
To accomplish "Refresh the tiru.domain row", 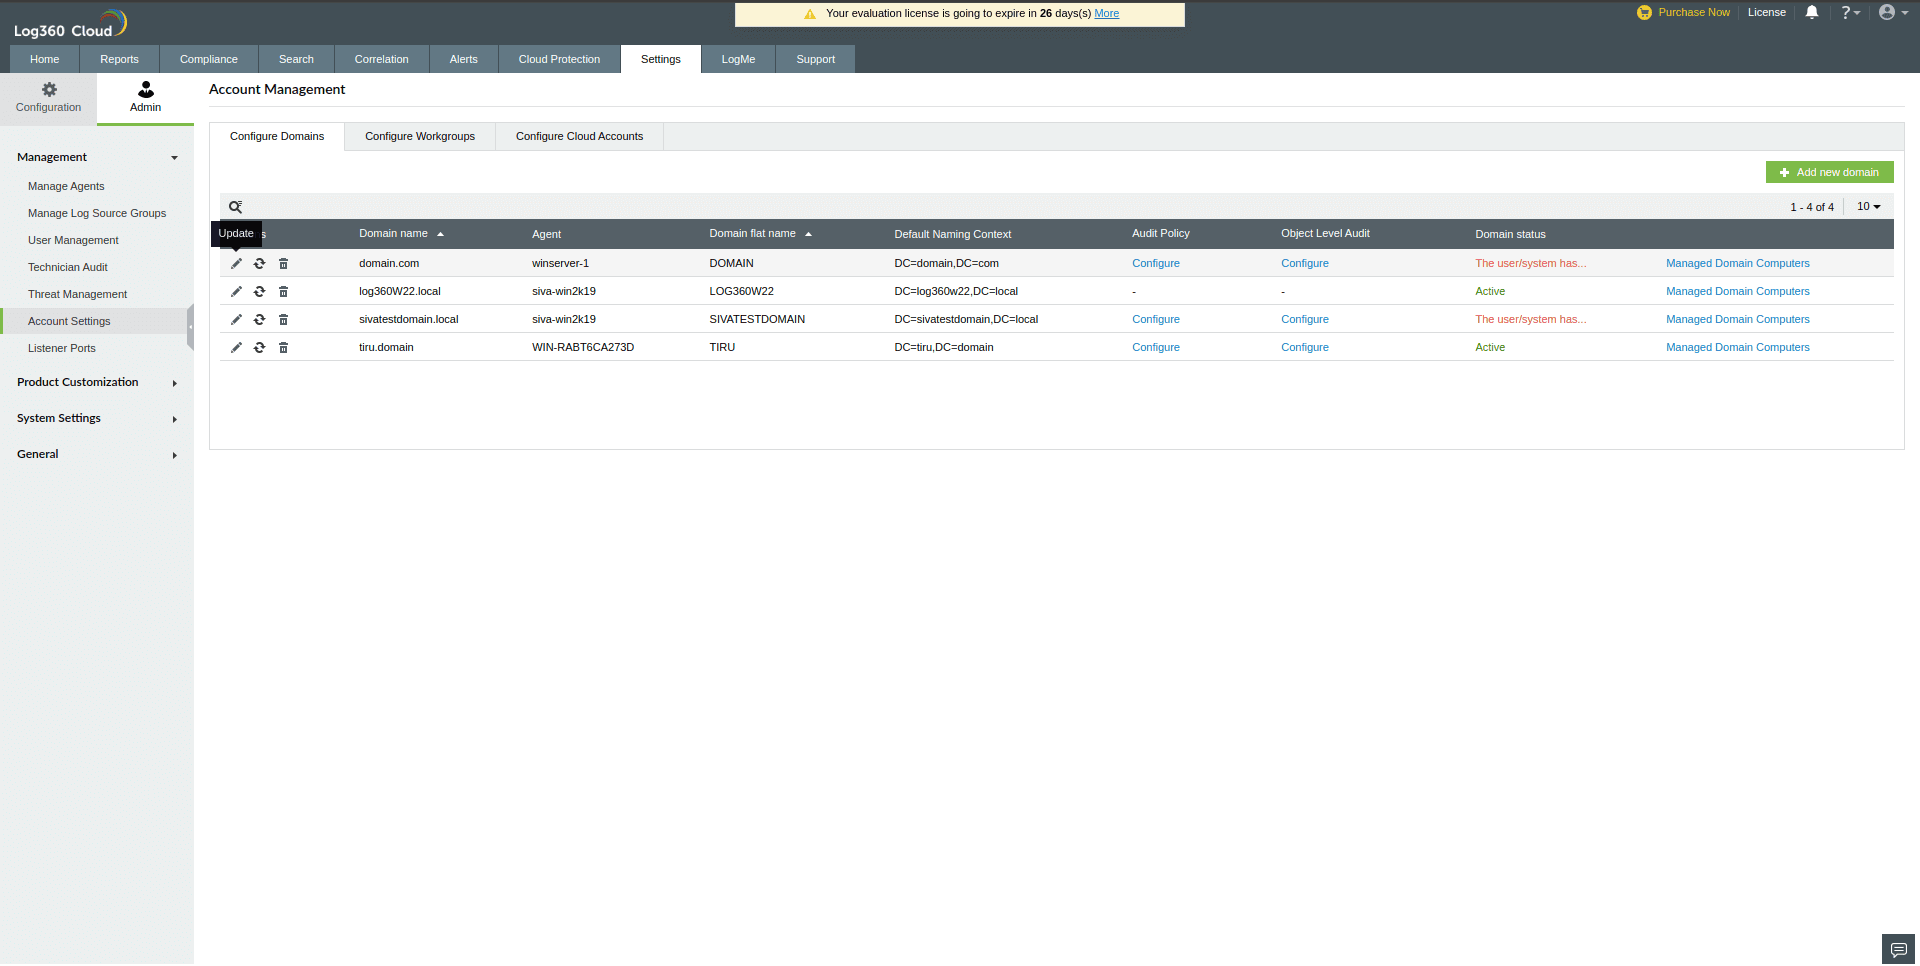I will (259, 348).
